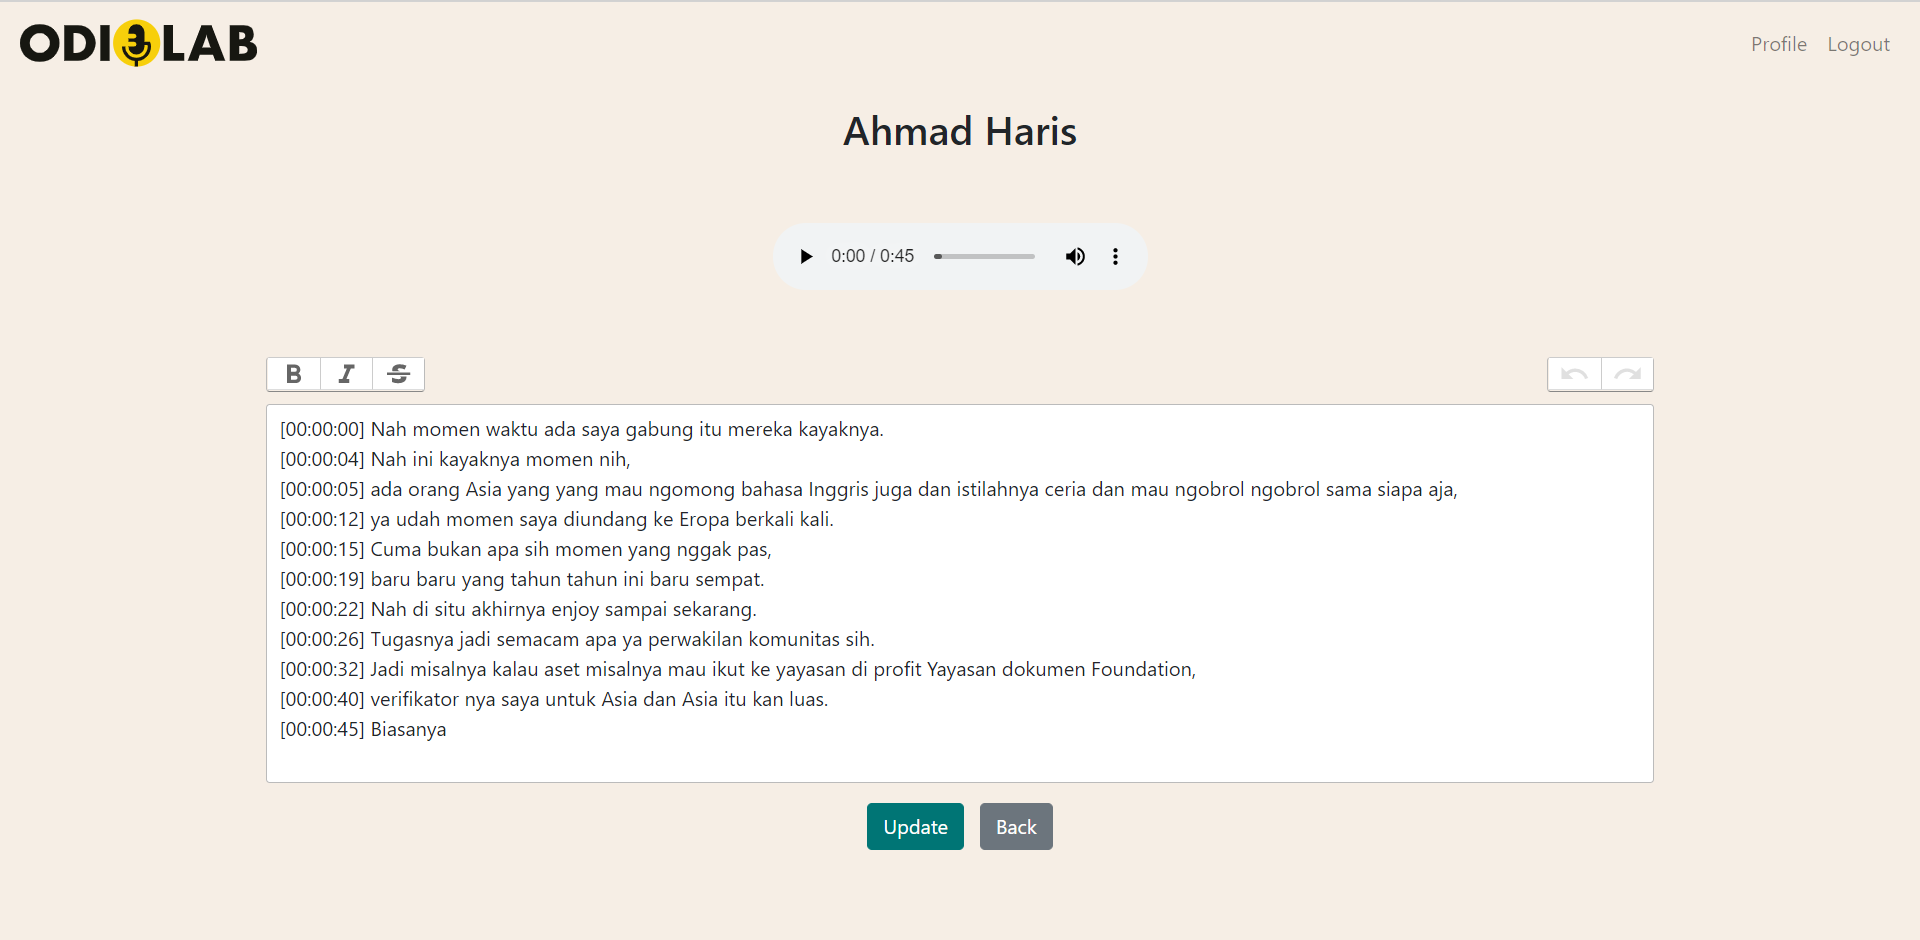Click the Ahmad Haris heading
The width and height of the screenshot is (1920, 940).
click(x=960, y=131)
